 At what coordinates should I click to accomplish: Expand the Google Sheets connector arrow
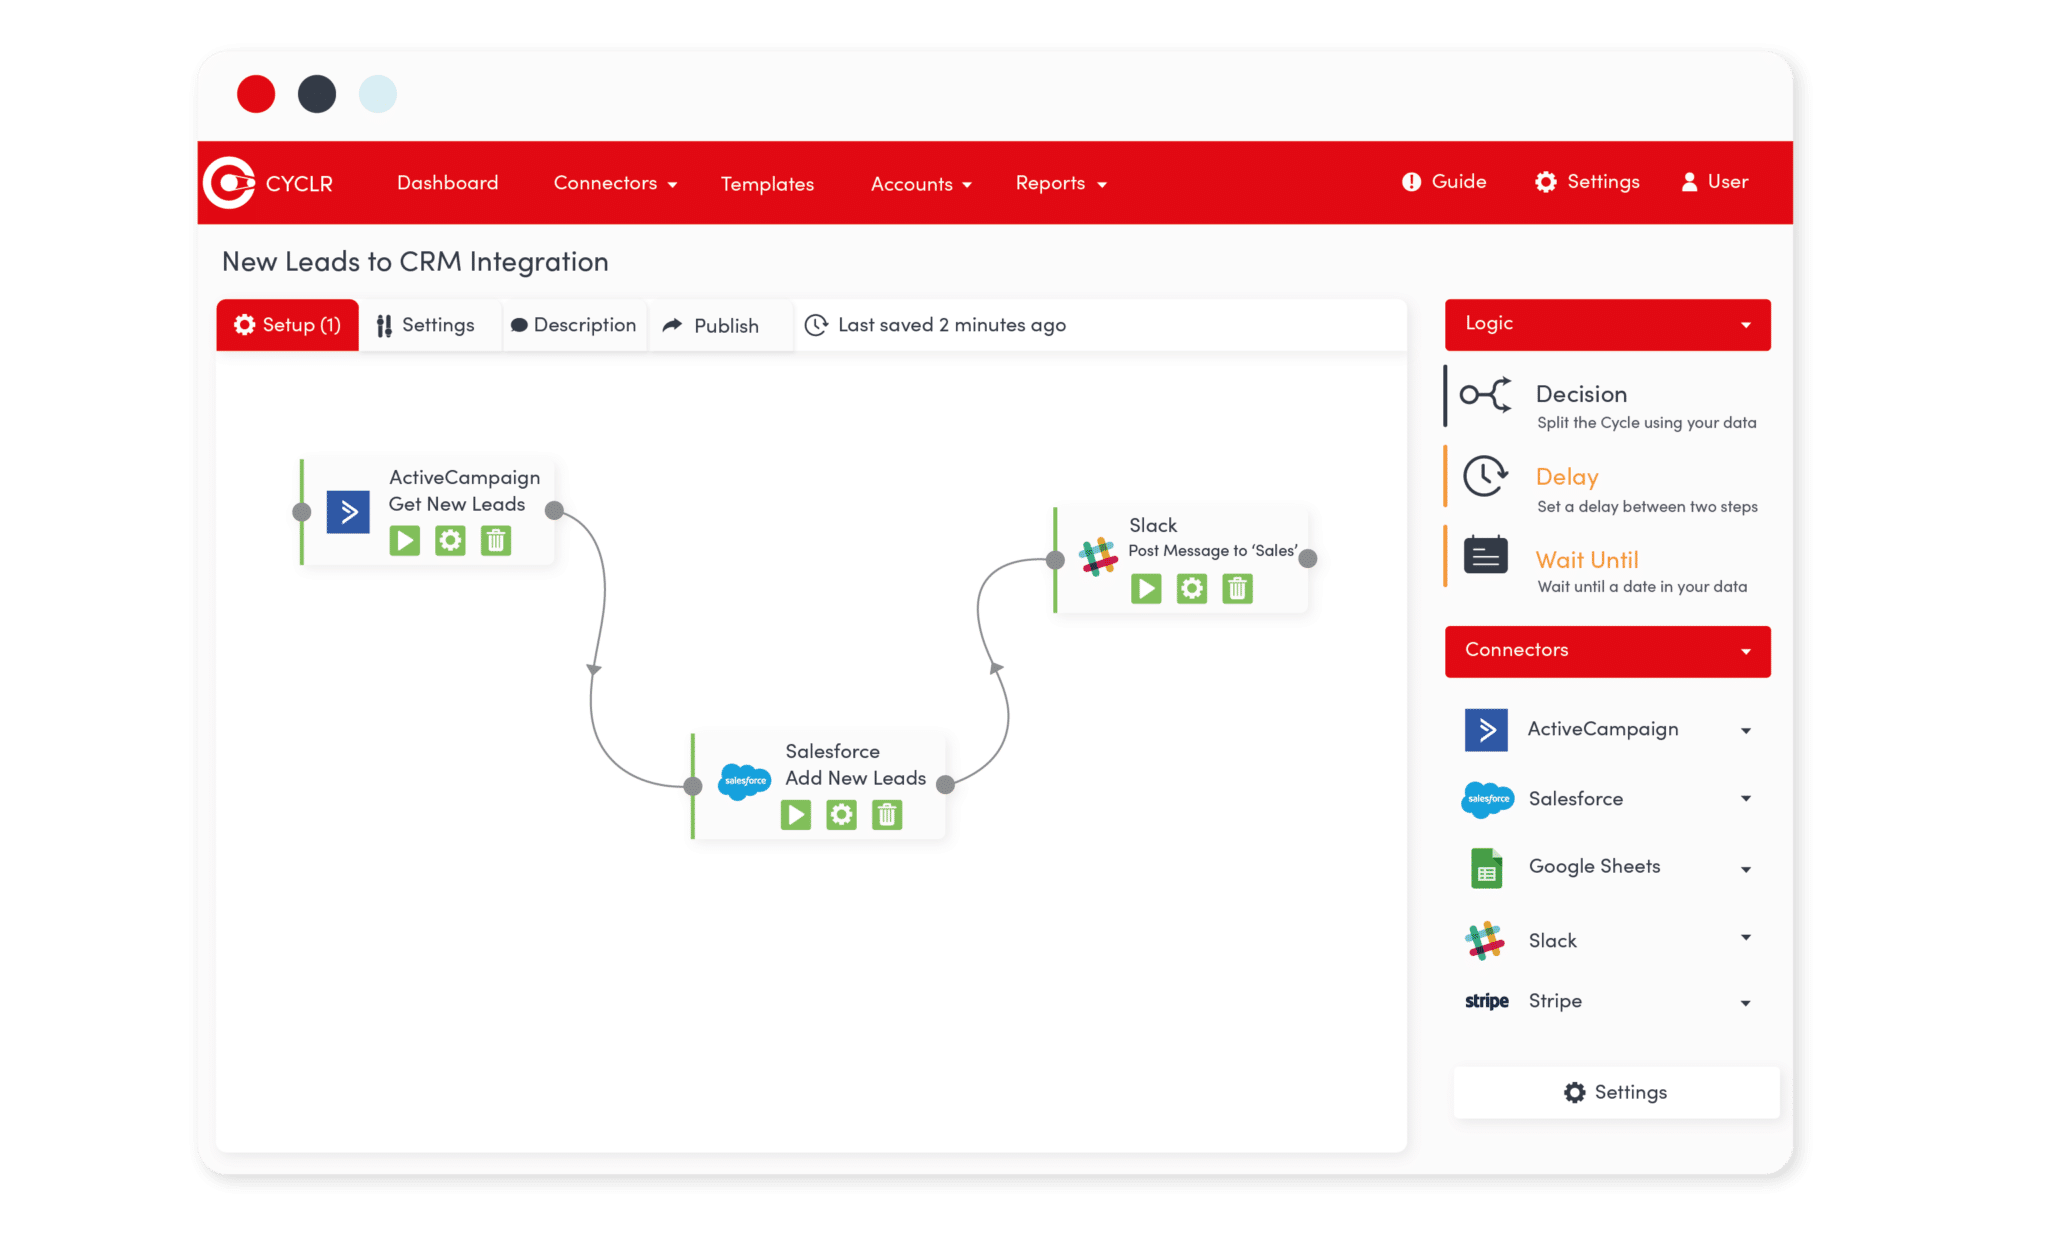(x=1746, y=869)
